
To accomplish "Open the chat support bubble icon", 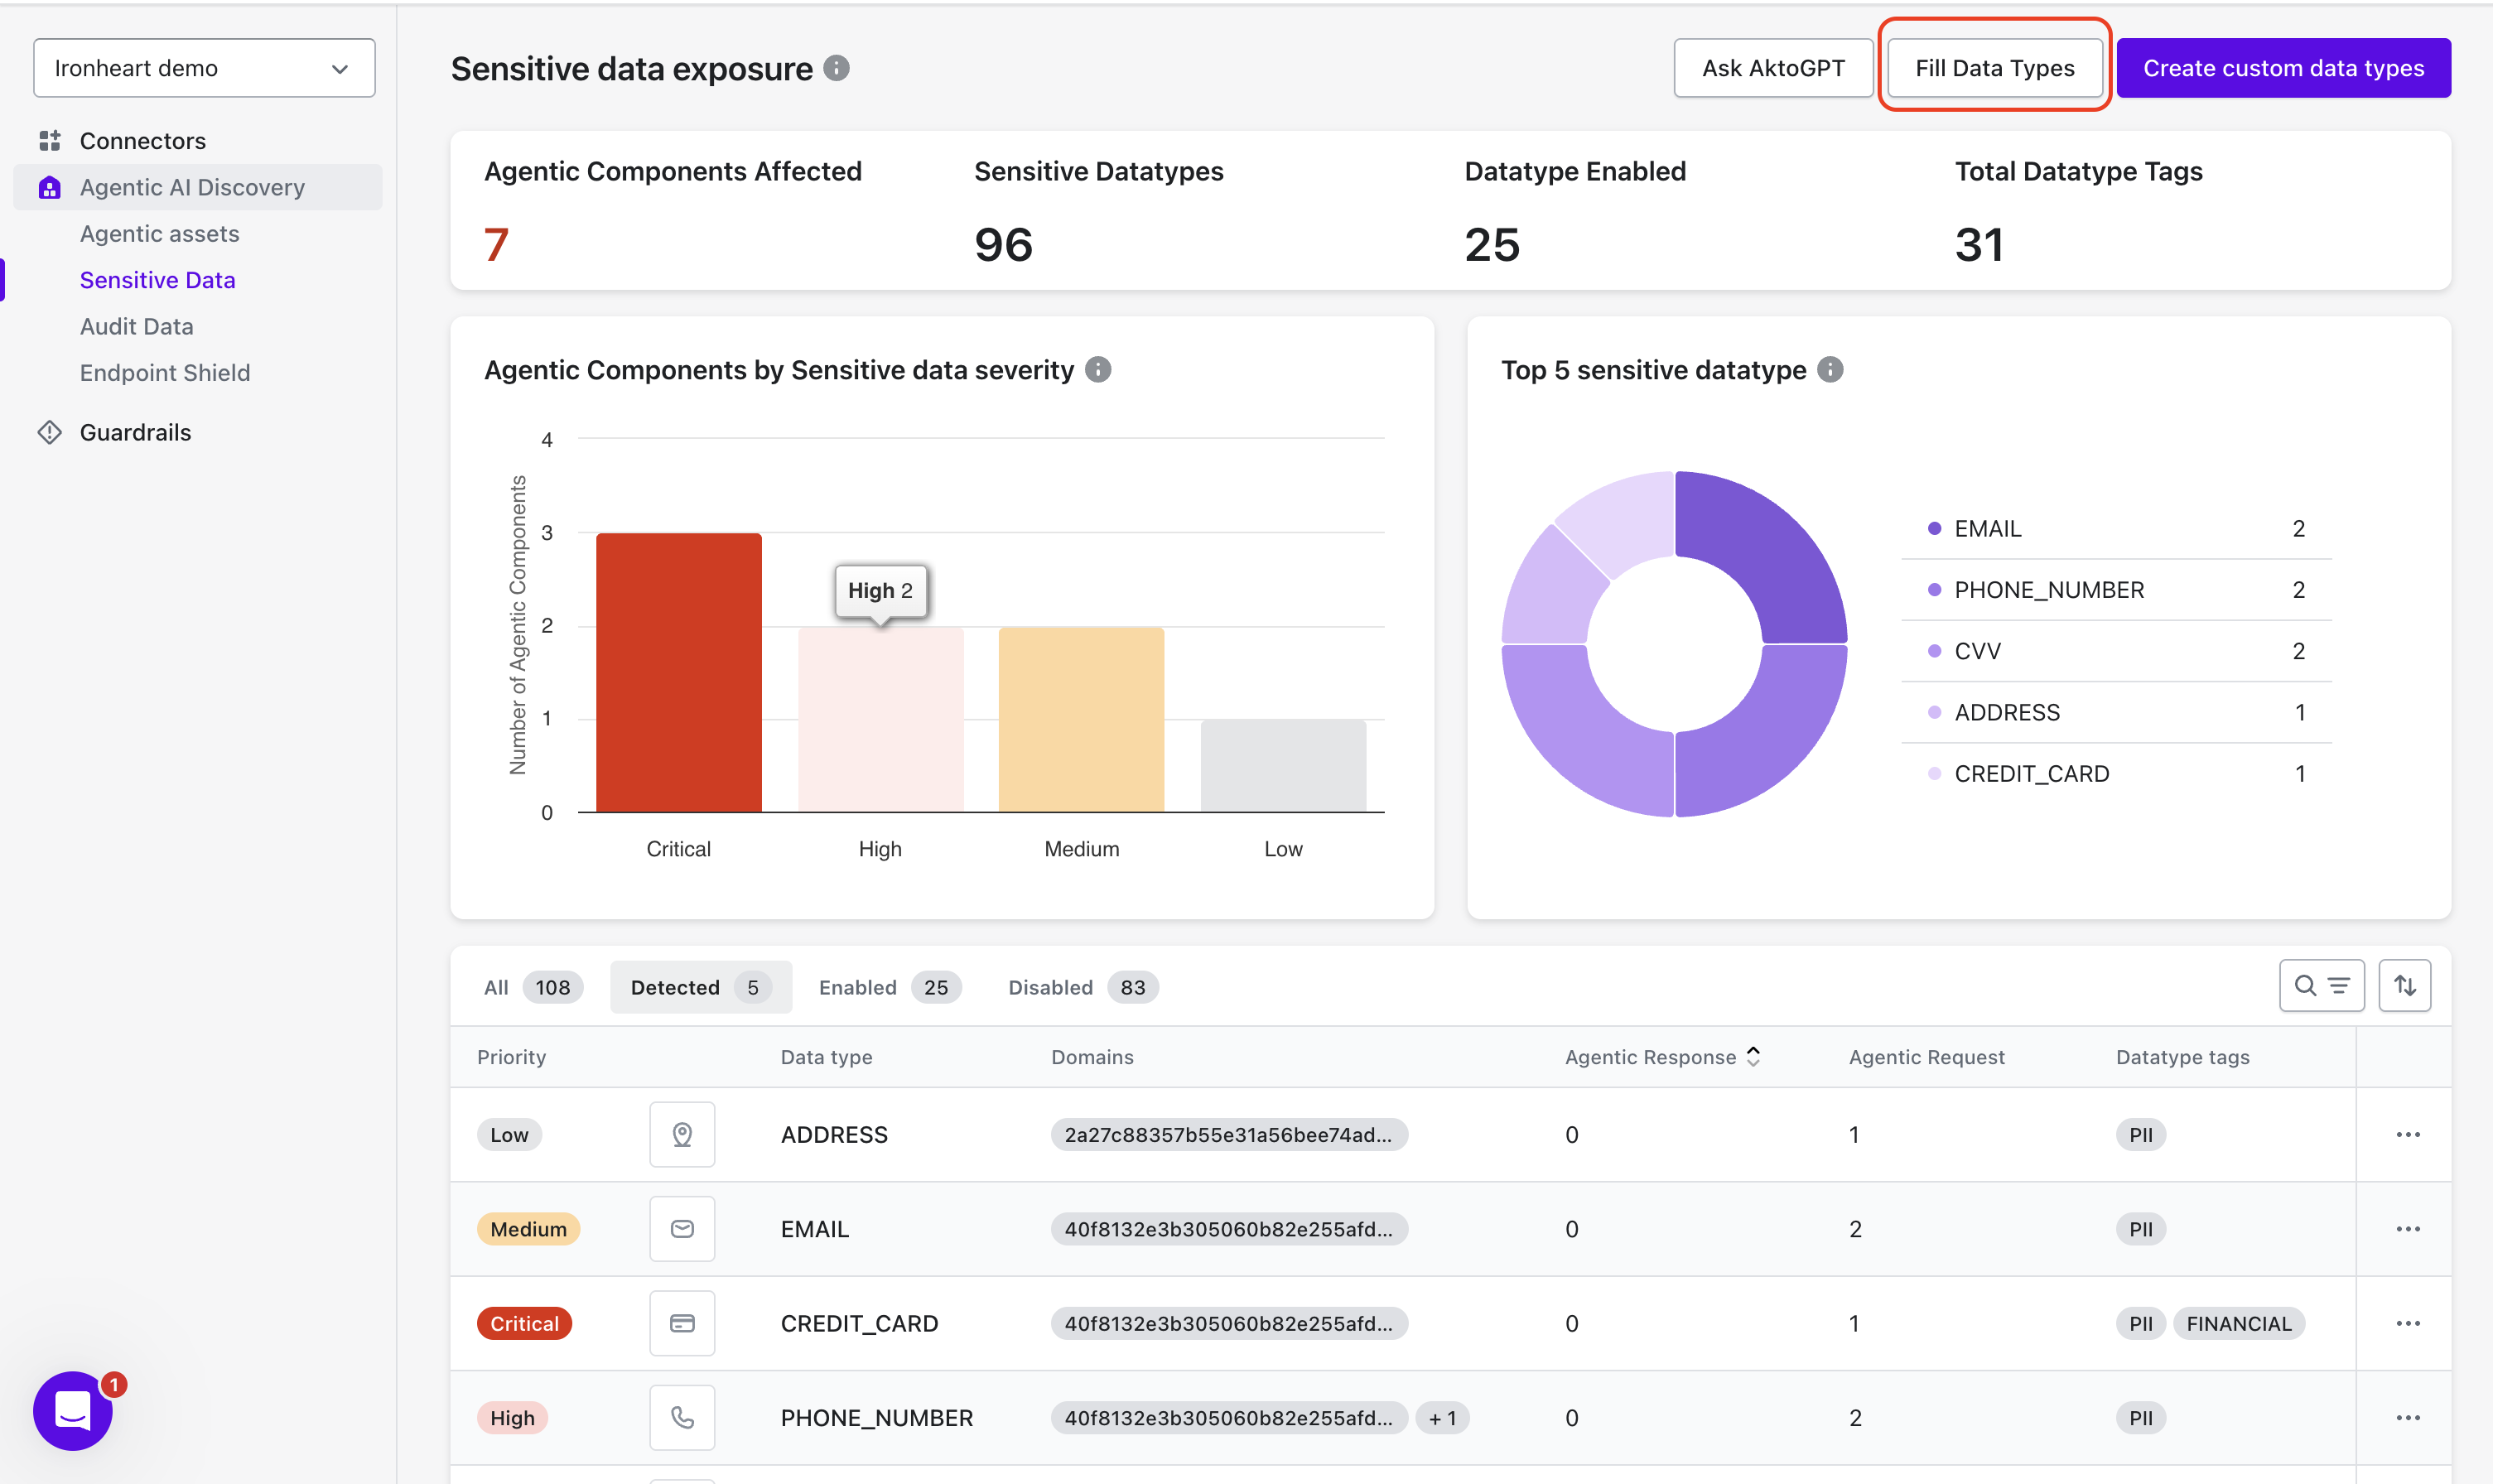I will coord(73,1410).
